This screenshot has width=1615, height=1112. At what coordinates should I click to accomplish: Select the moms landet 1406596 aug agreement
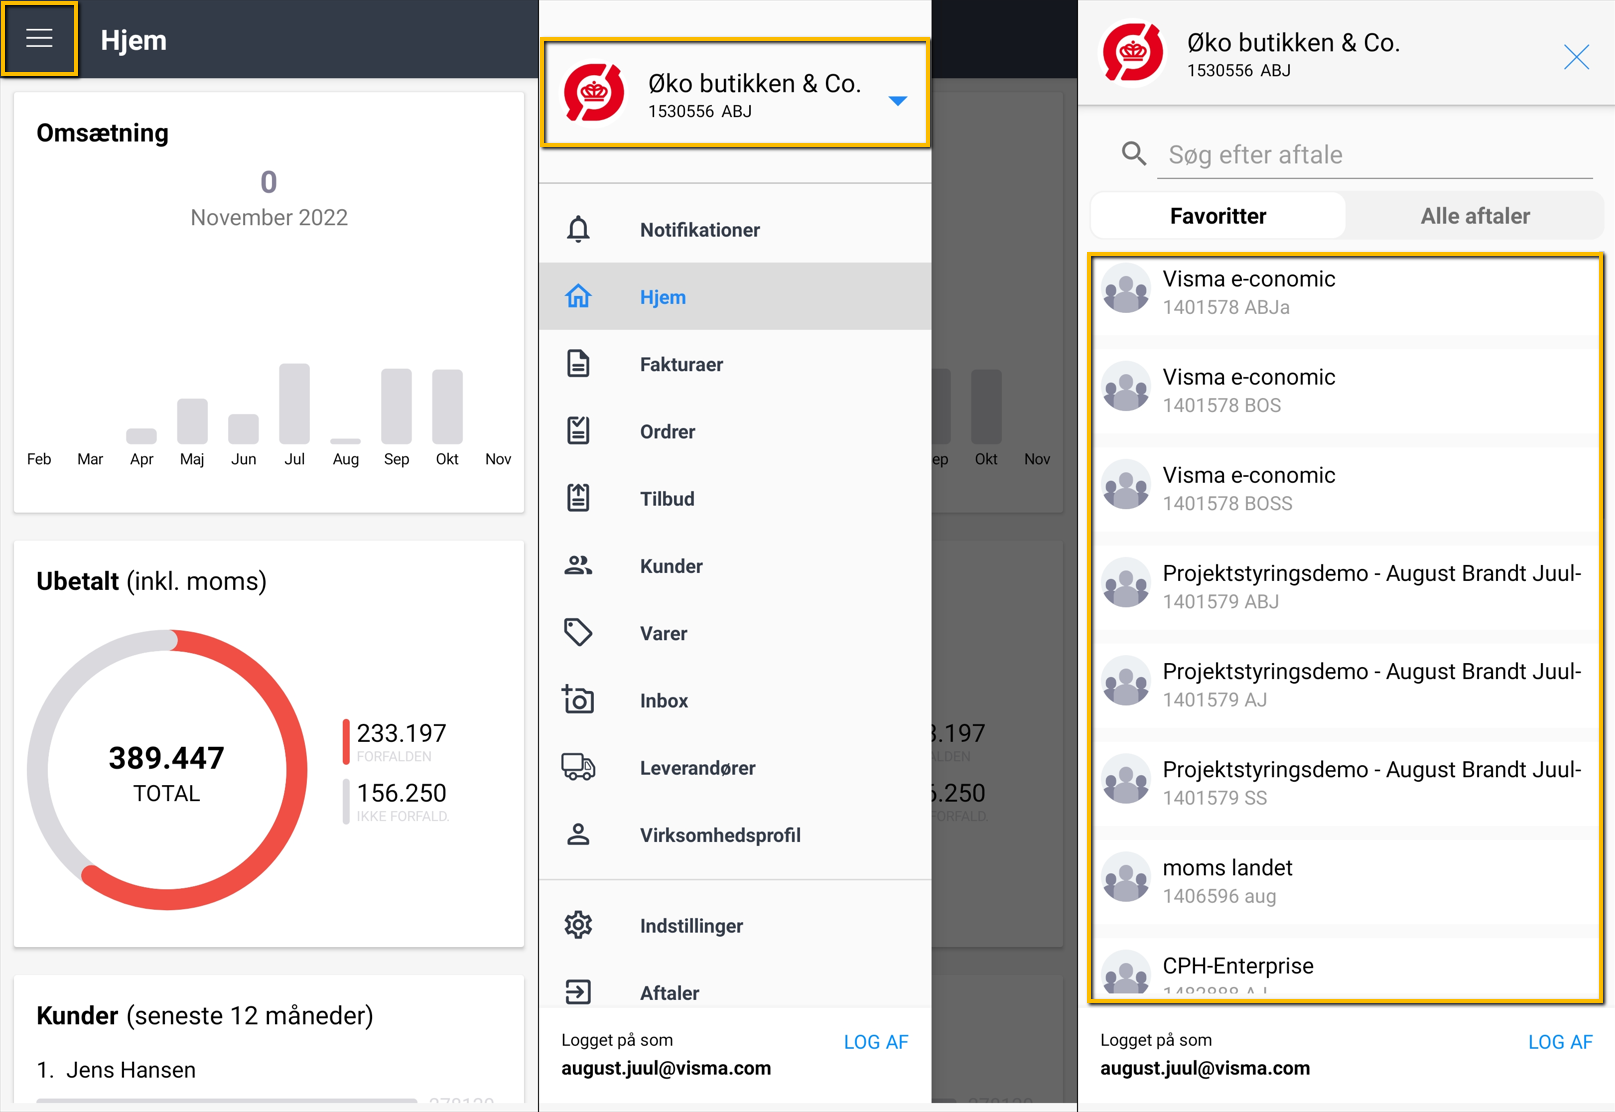[1346, 880]
